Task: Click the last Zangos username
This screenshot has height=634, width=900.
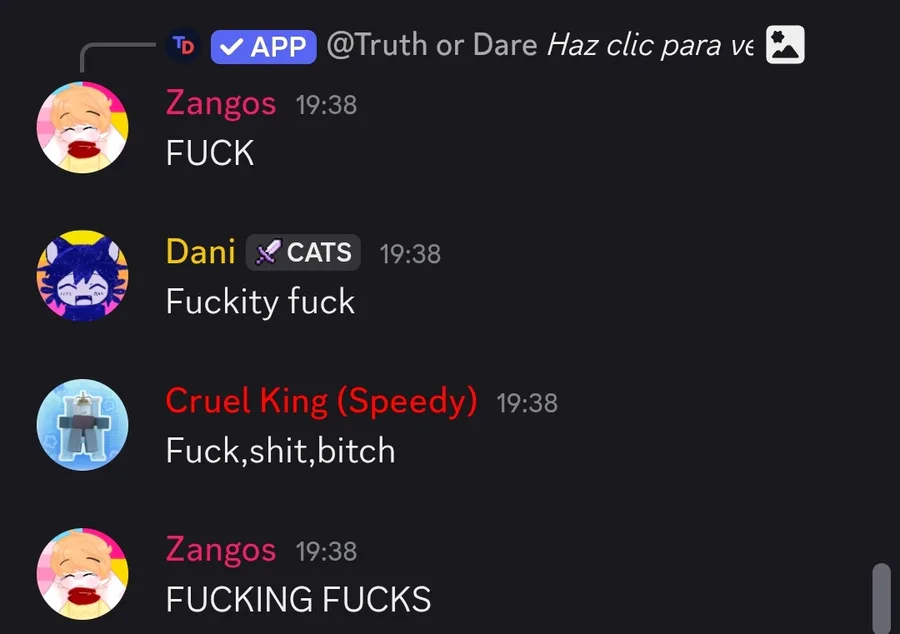Action: tap(221, 550)
